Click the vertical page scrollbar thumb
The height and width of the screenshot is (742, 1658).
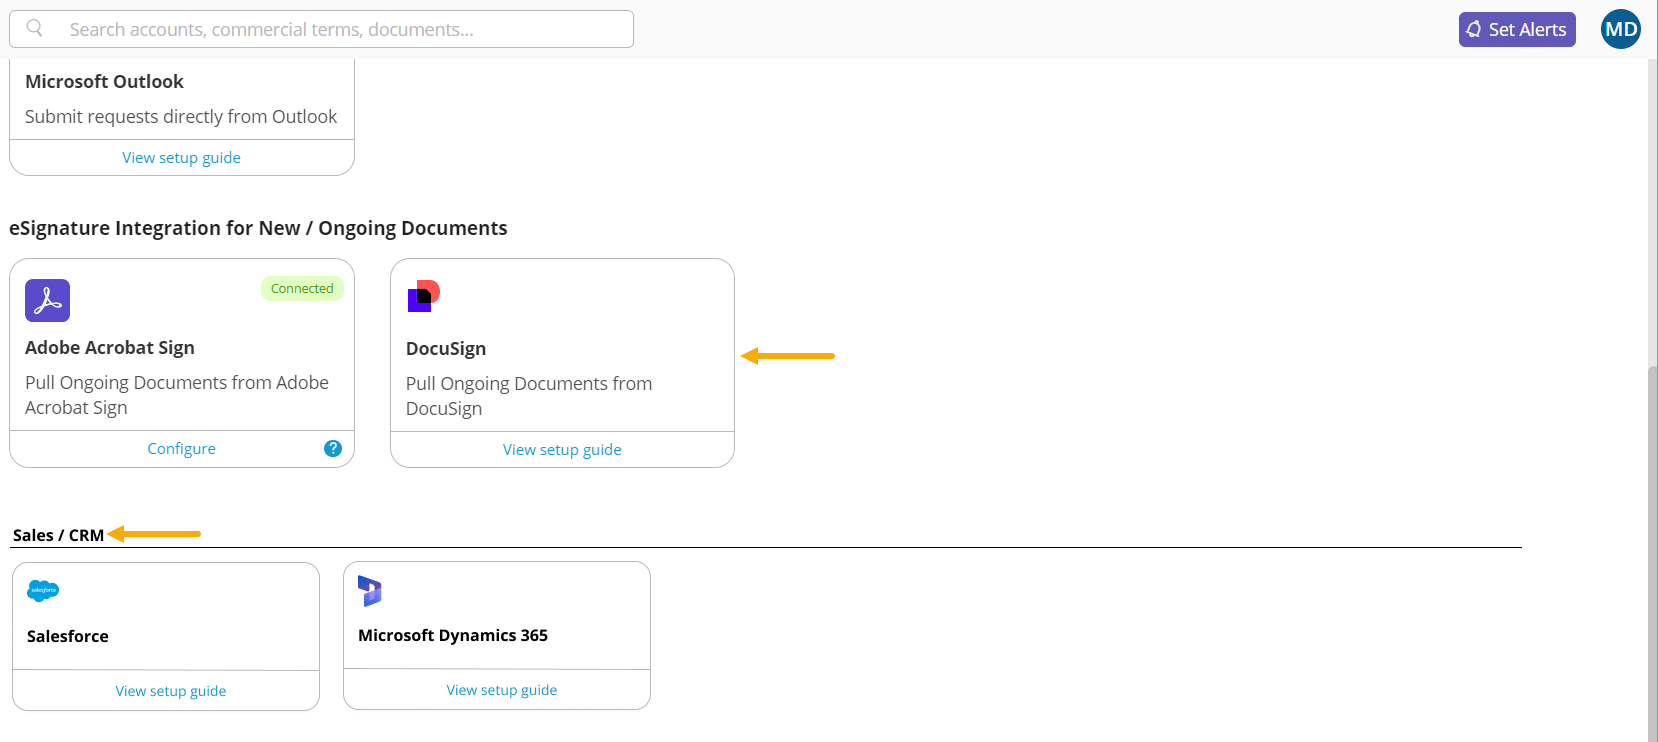(1652, 553)
